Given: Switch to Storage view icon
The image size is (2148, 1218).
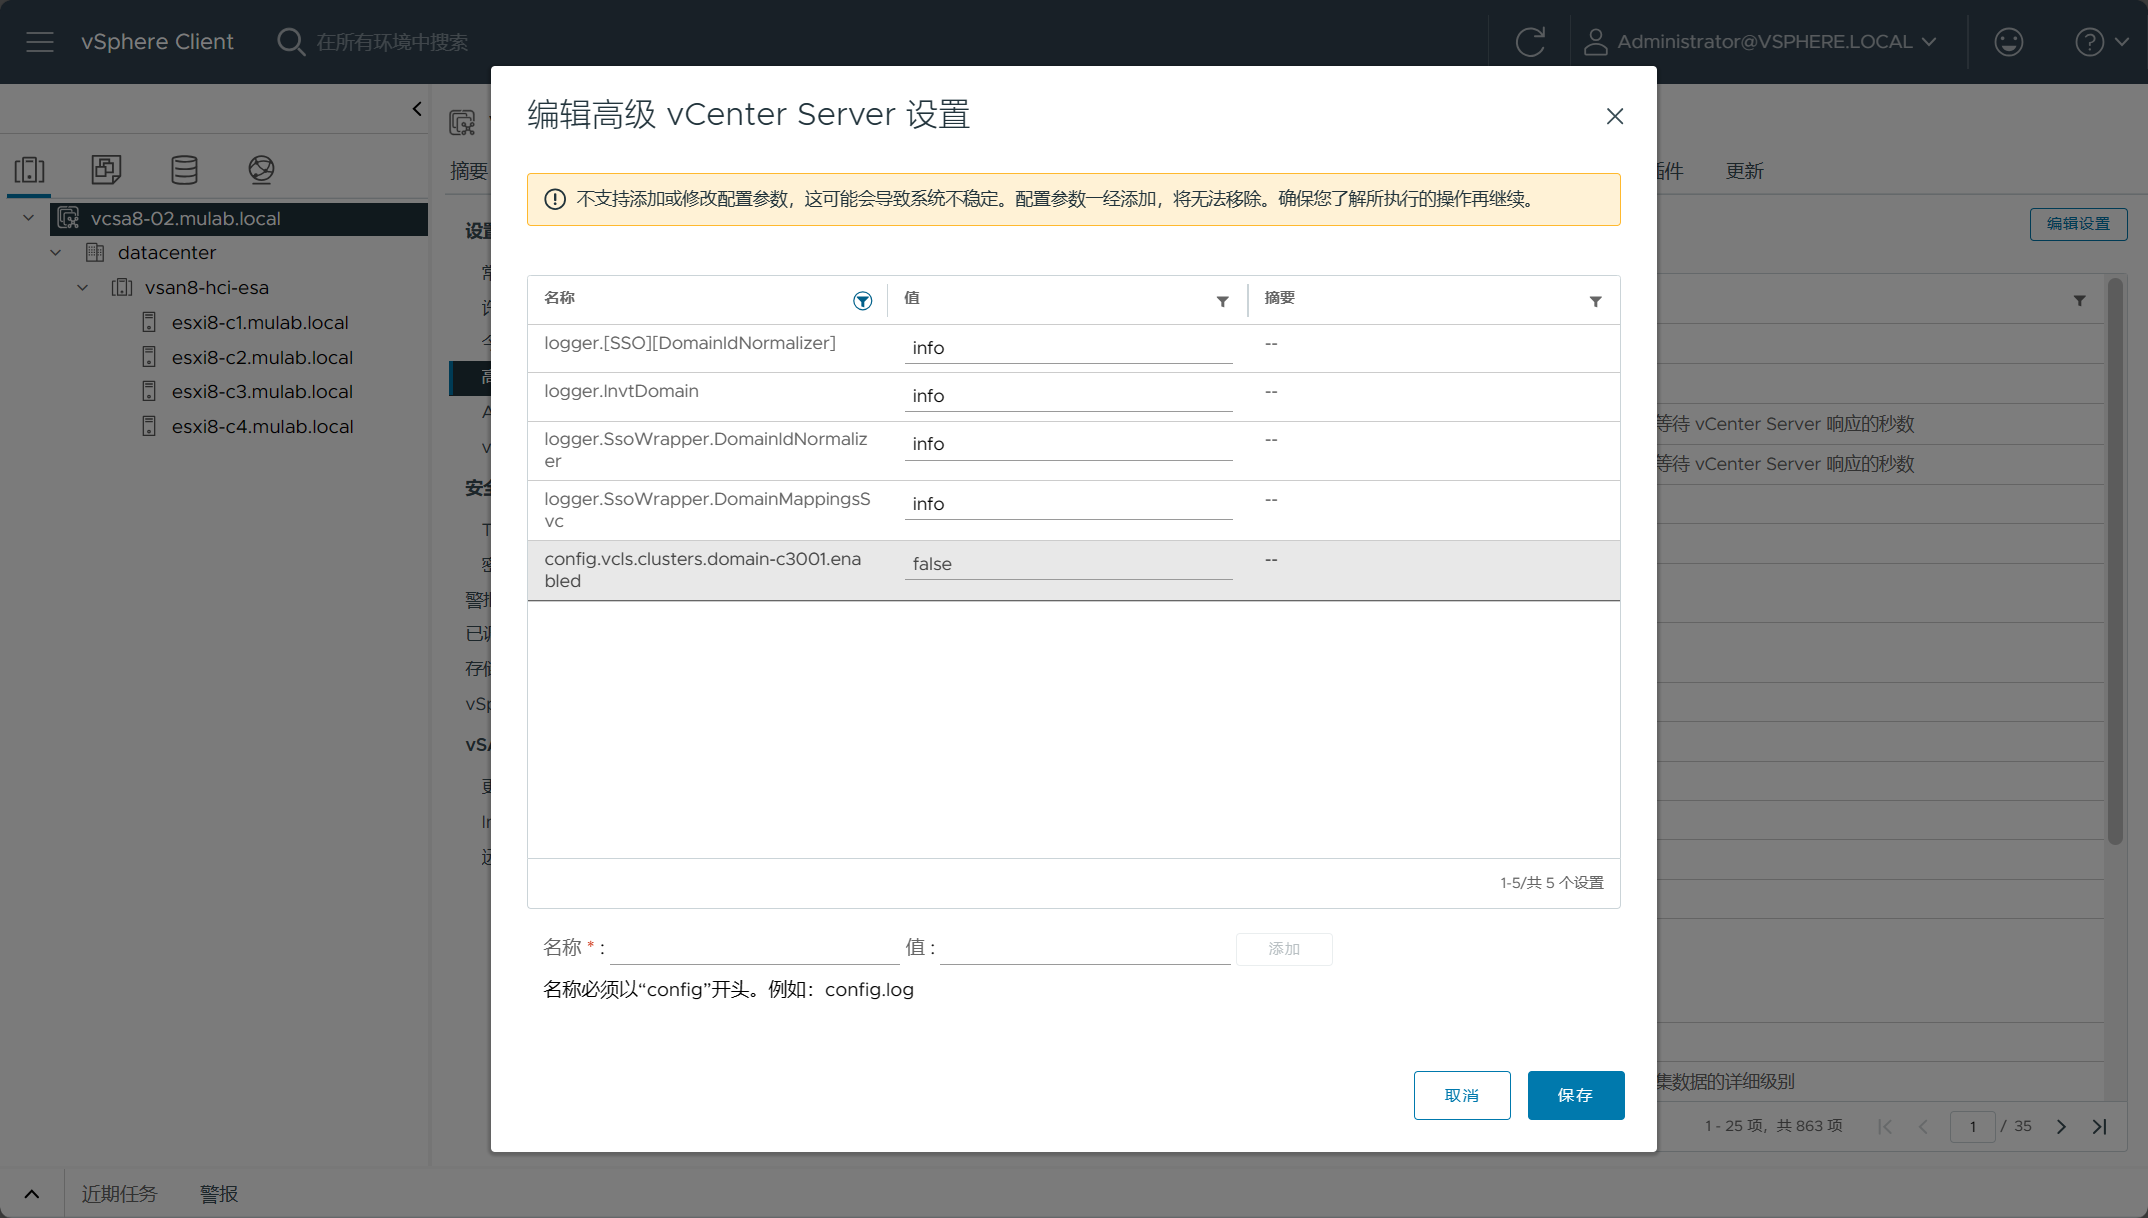Looking at the screenshot, I should 184,170.
